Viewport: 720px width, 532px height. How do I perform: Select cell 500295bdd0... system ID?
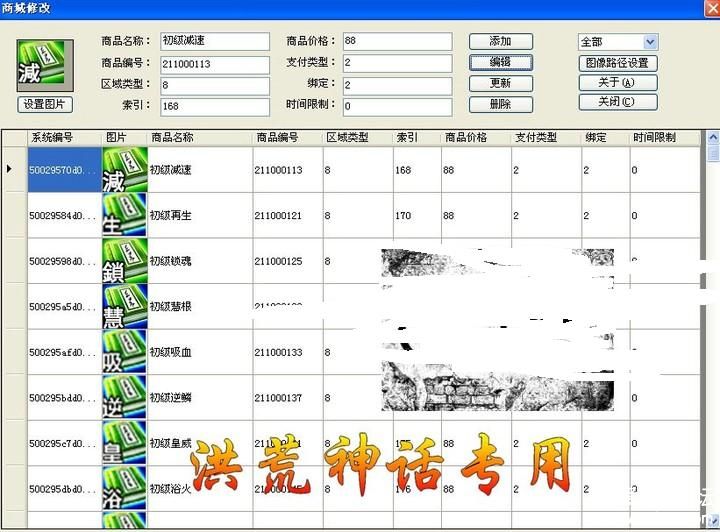(64, 397)
